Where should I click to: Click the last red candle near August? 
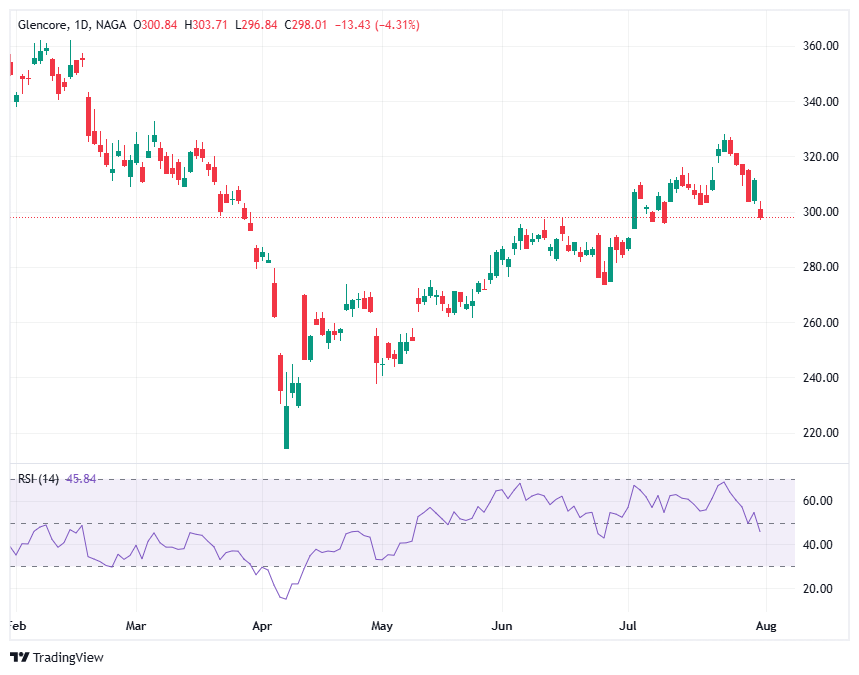[x=761, y=212]
